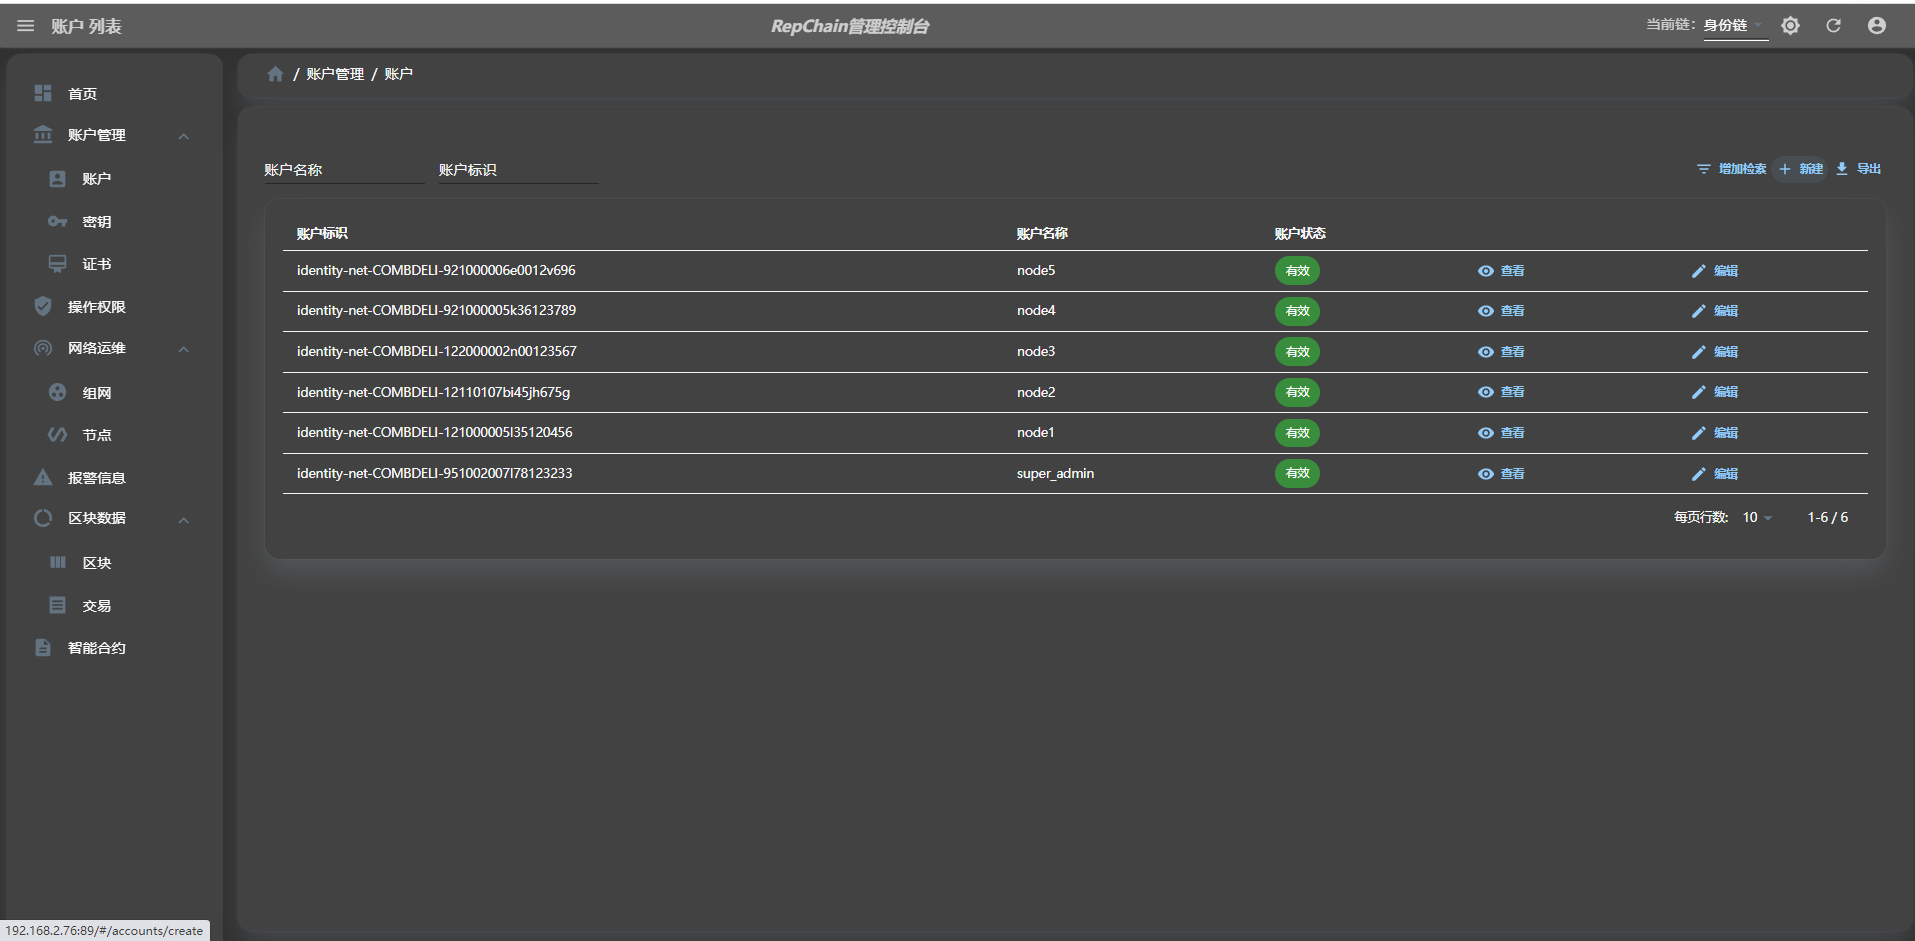The height and width of the screenshot is (941, 1915).
Task: Click the 证书 certificate icon
Action: coord(58,264)
